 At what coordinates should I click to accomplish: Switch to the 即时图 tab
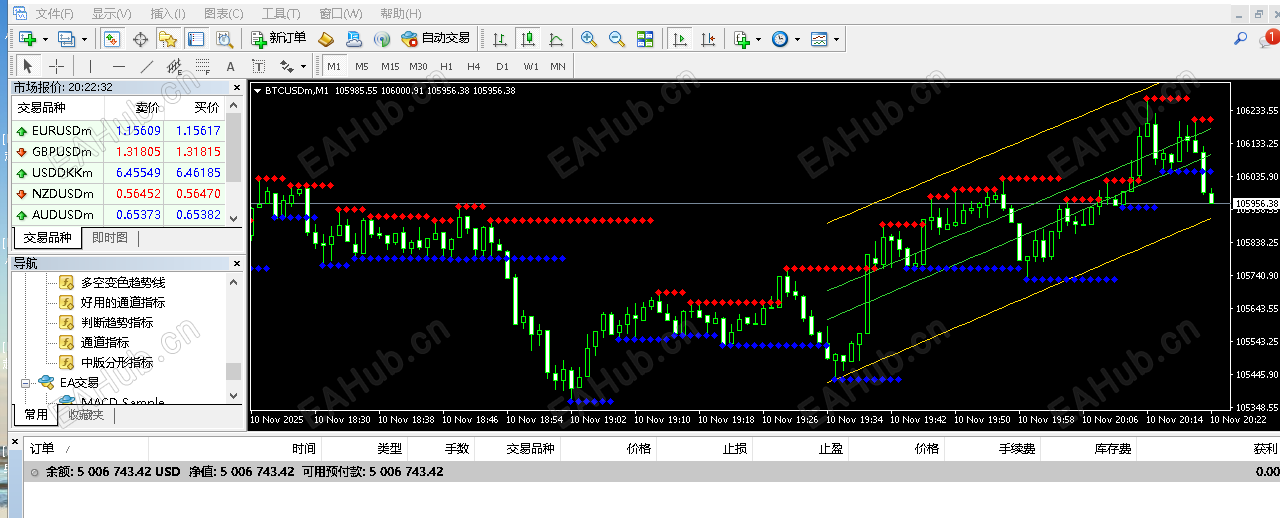pyautogui.click(x=109, y=238)
